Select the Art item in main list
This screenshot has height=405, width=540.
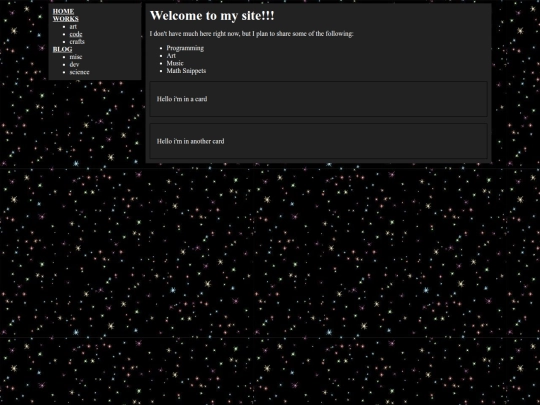pyautogui.click(x=171, y=56)
